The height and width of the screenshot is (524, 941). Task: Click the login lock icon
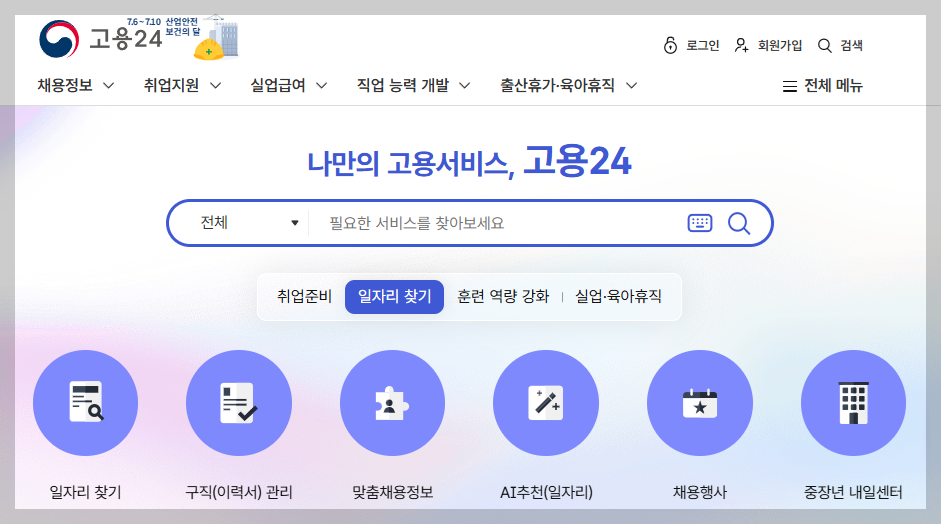pos(670,45)
